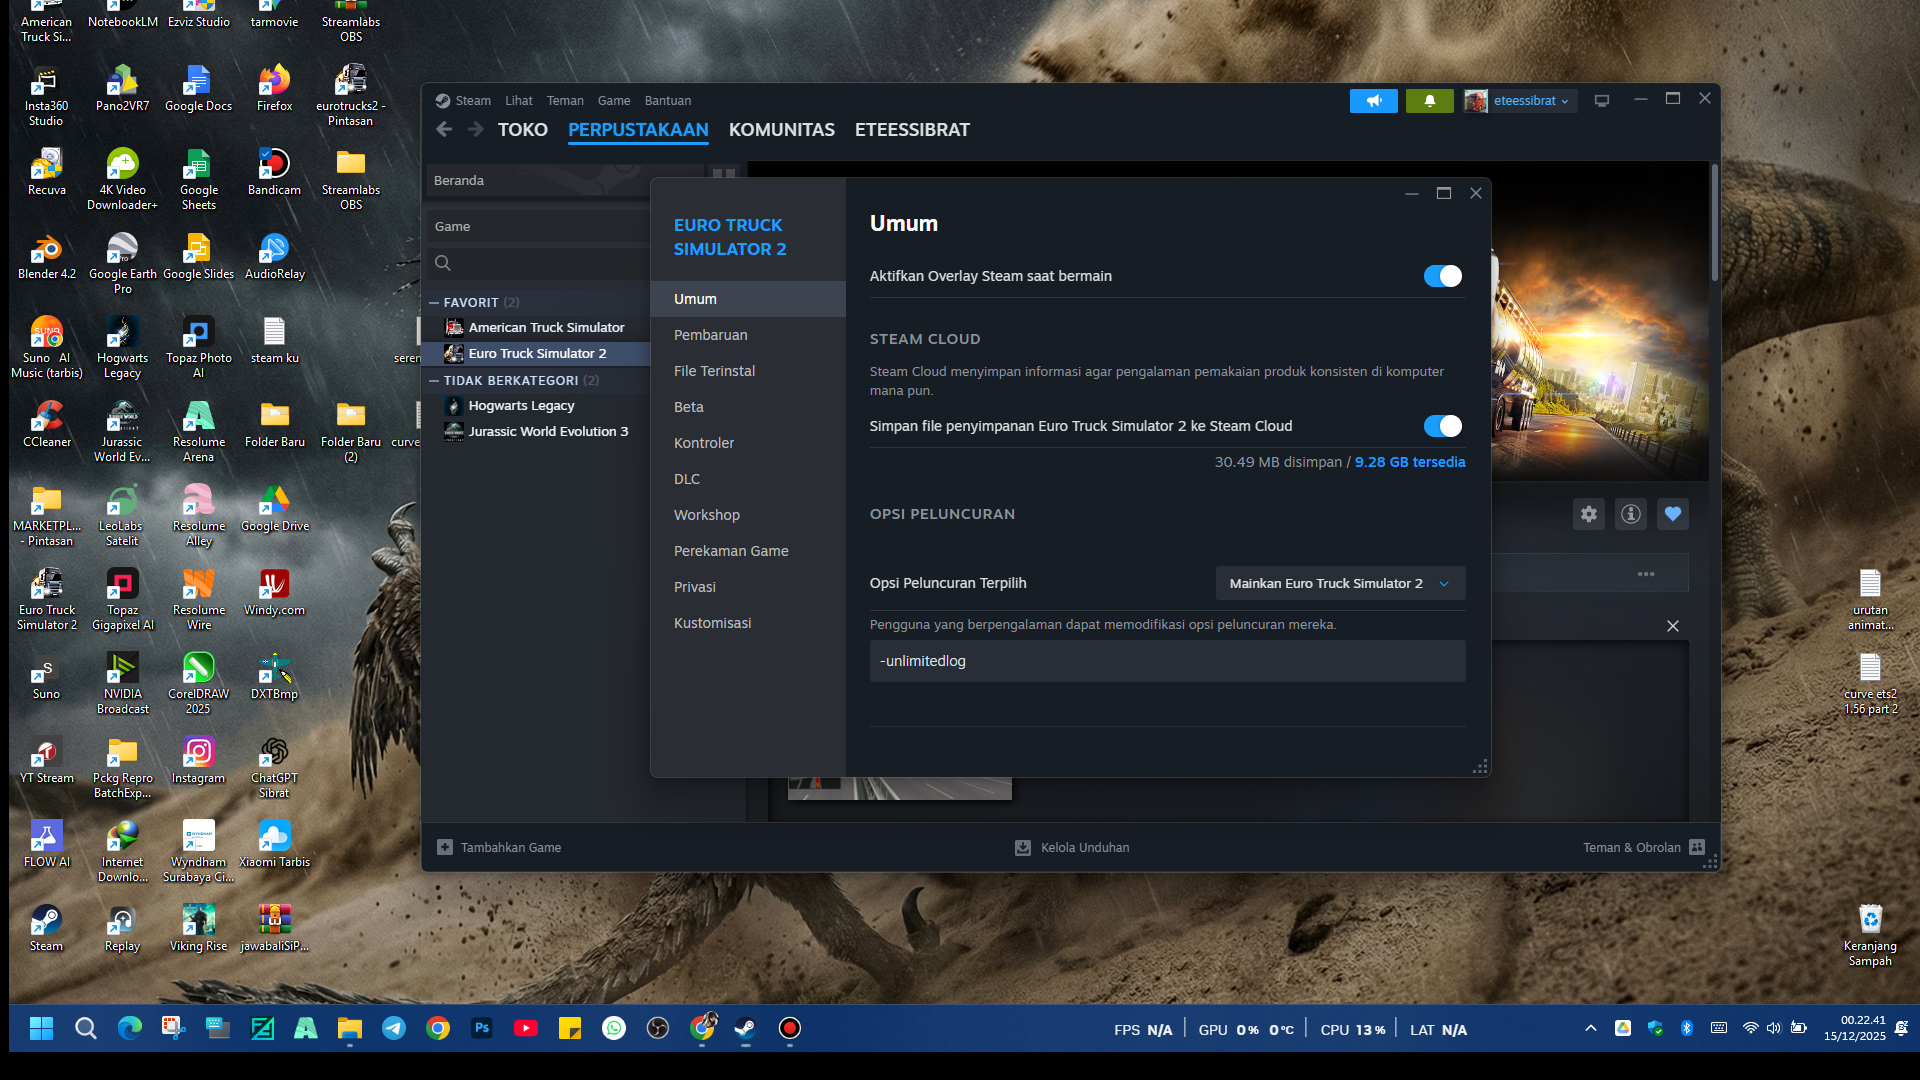Open Microsoft Edge from the taskbar
The width and height of the screenshot is (1920, 1080).
click(x=130, y=1028)
